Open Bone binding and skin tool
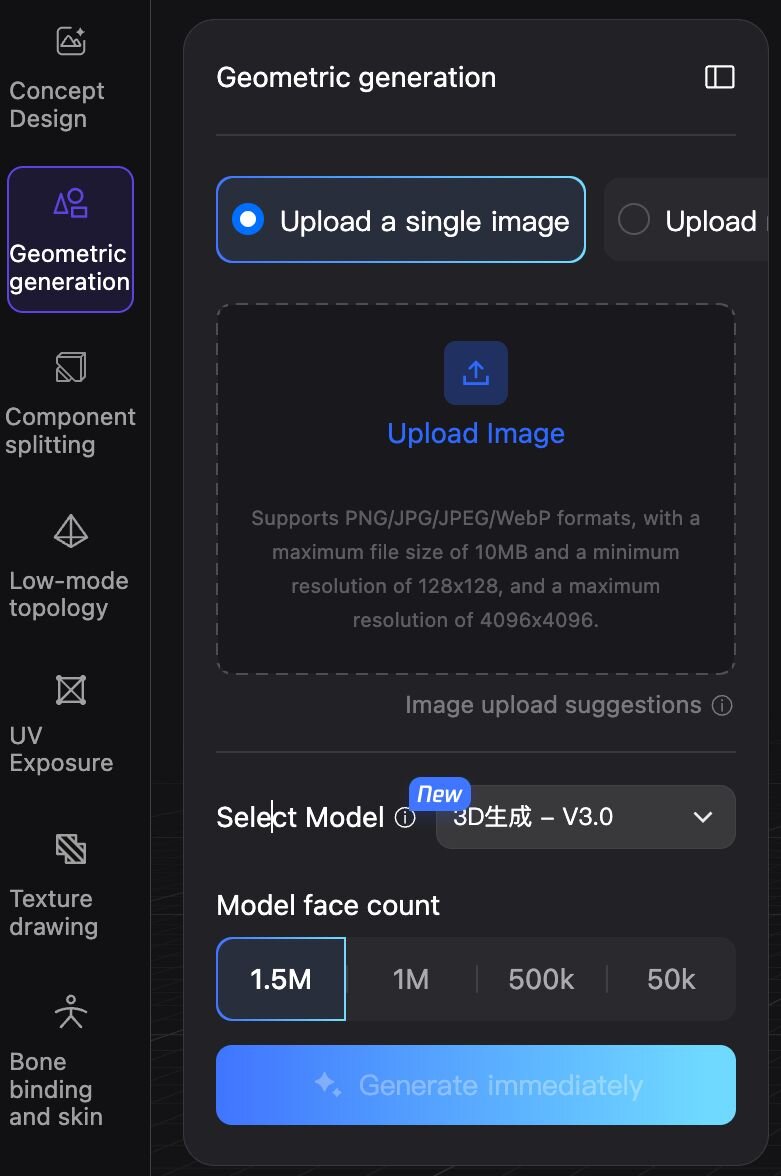The width and height of the screenshot is (781, 1176). [x=70, y=1062]
